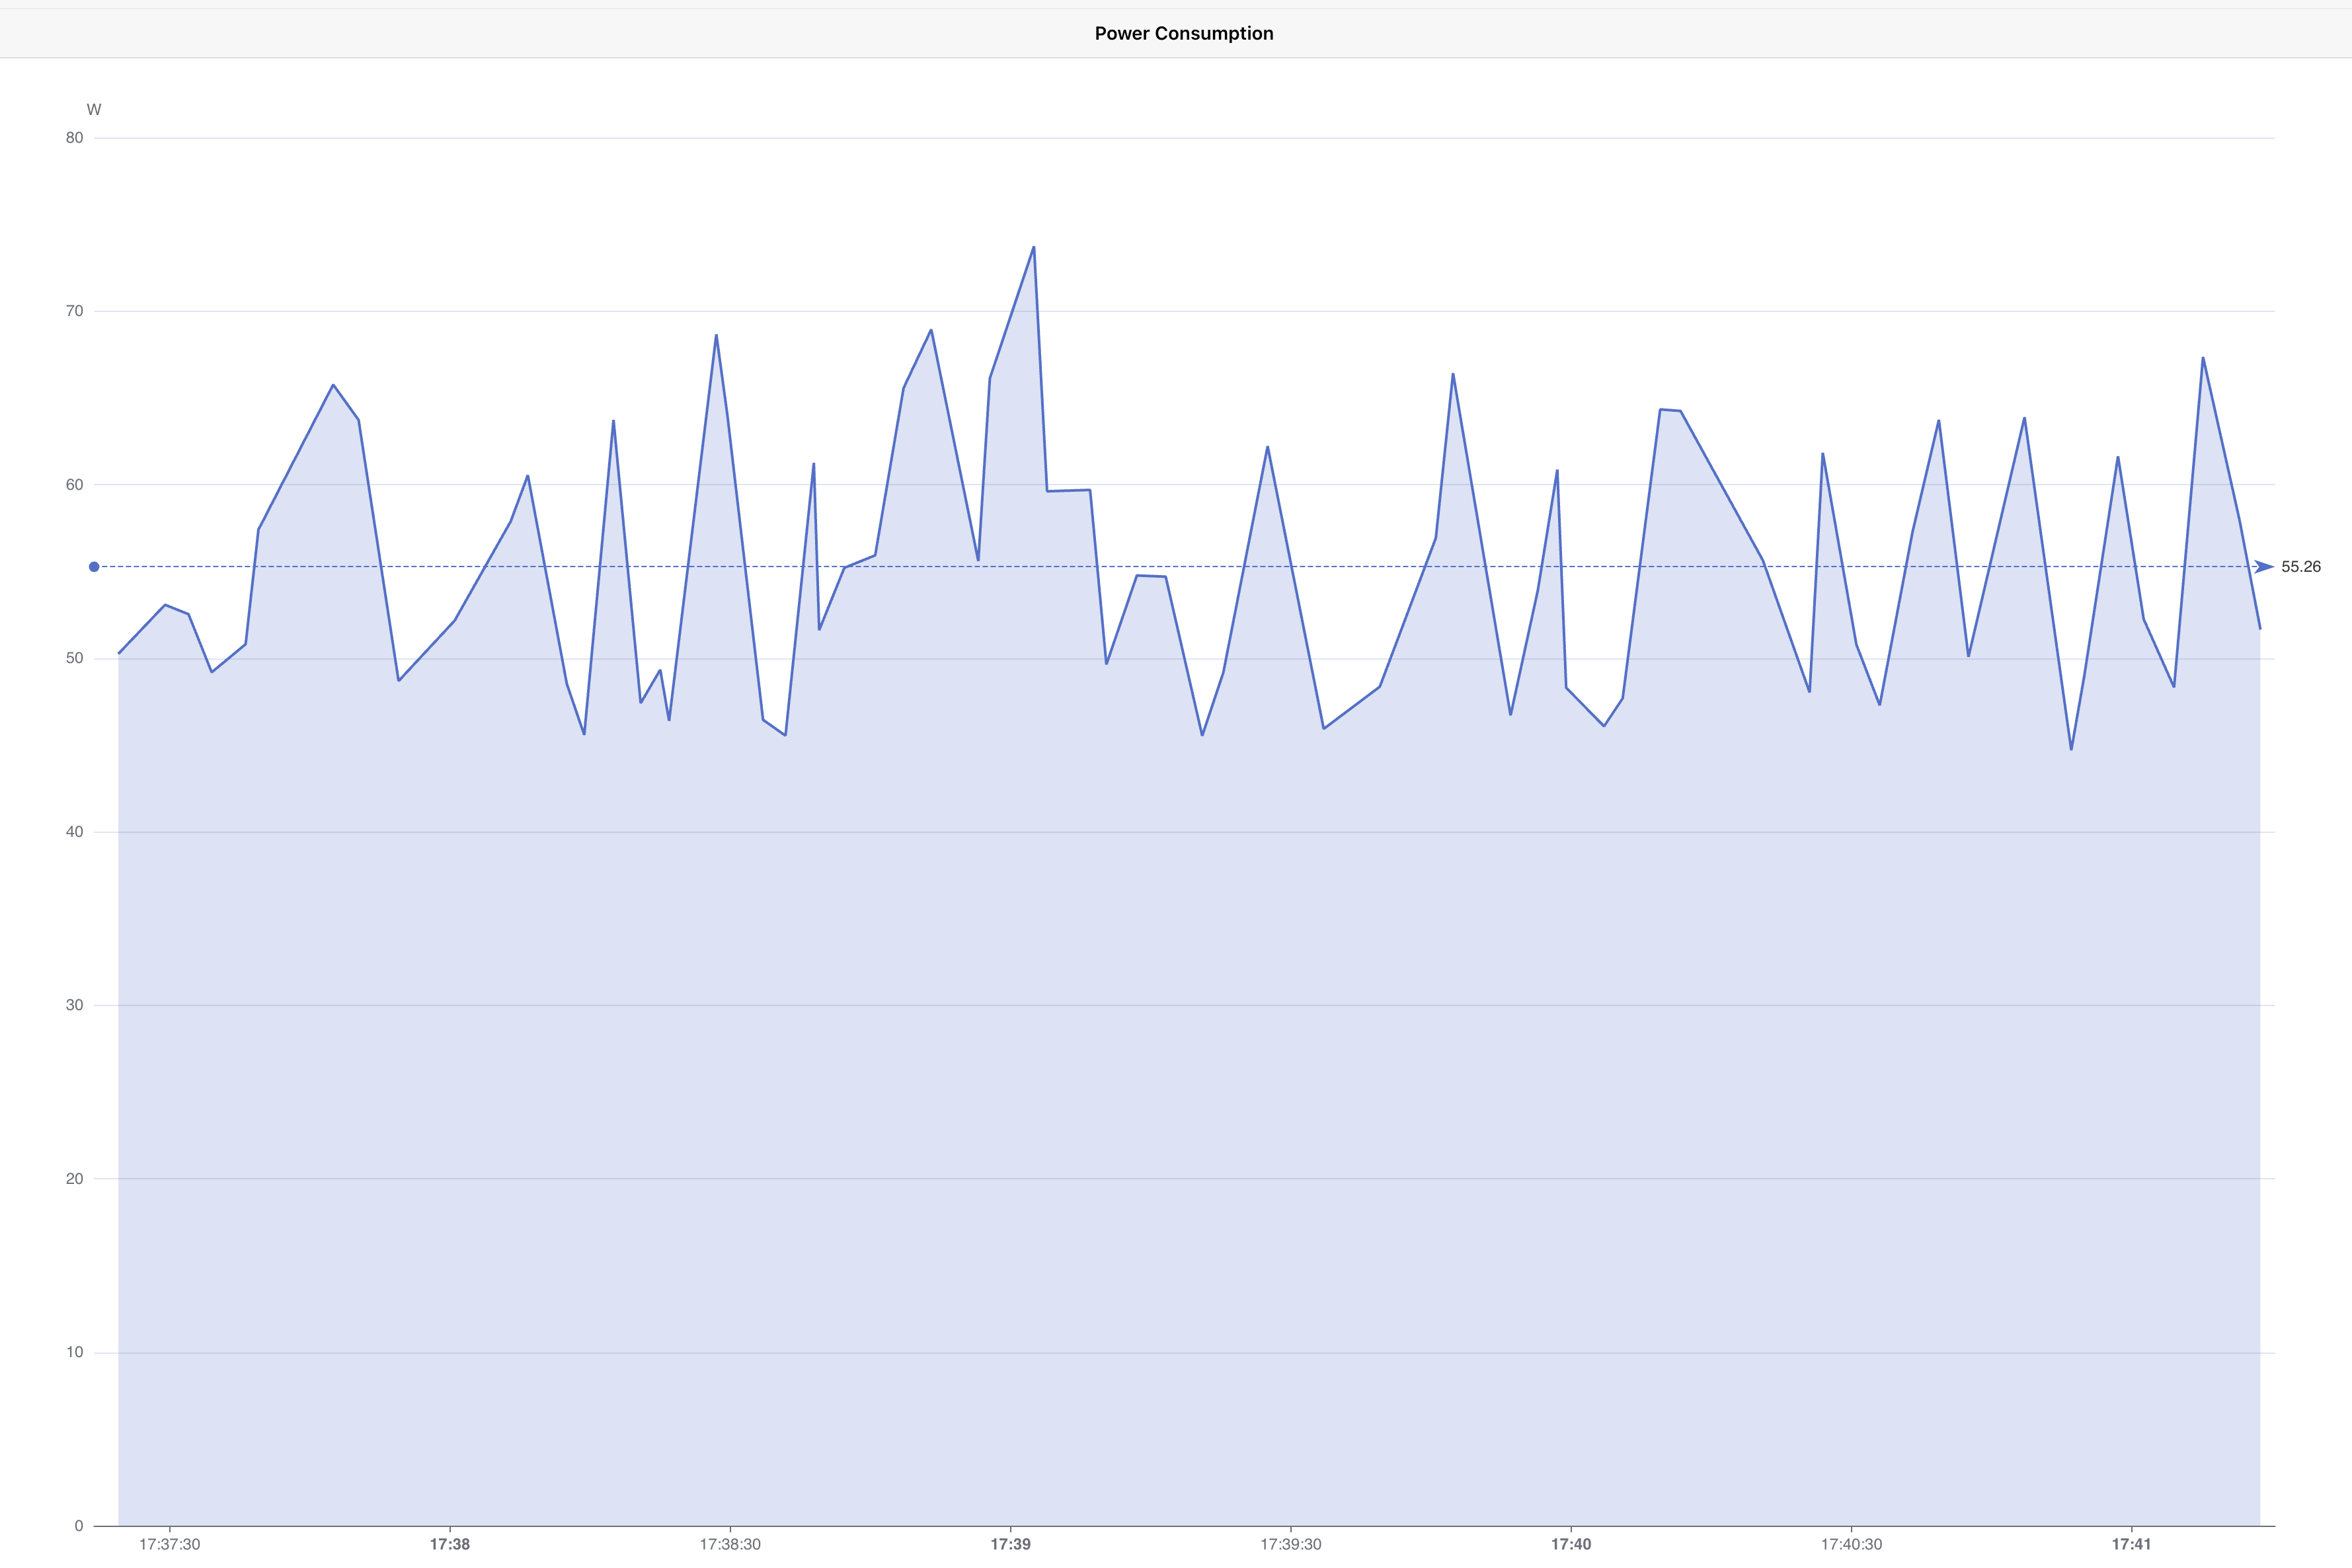The width and height of the screenshot is (2352, 1568).
Task: Click the 17:40:30 time axis label
Action: 1852,1544
